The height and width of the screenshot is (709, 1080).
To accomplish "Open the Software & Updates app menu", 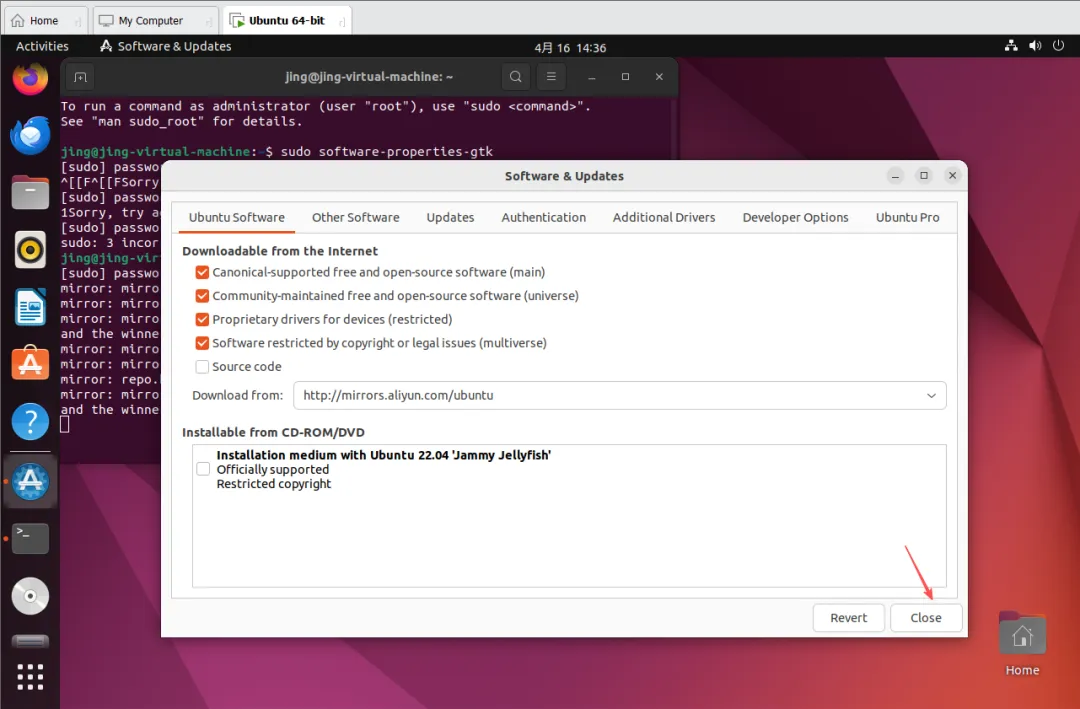I will [165, 46].
